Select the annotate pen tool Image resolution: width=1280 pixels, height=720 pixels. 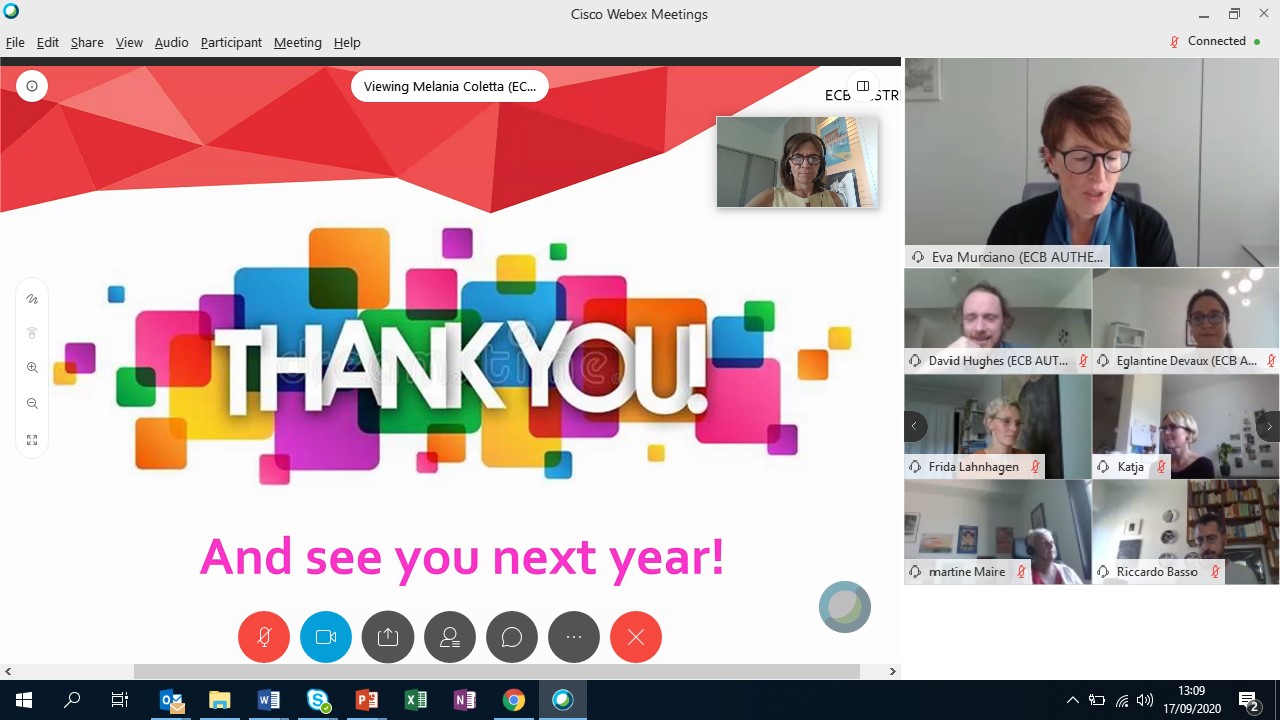click(32, 299)
